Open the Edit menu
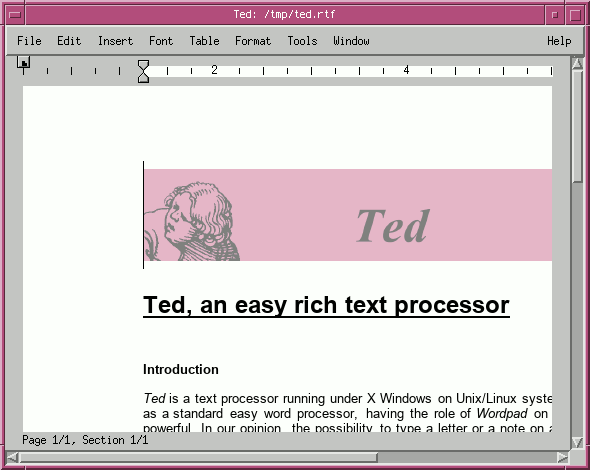The height and width of the screenshot is (470, 590). tap(69, 41)
